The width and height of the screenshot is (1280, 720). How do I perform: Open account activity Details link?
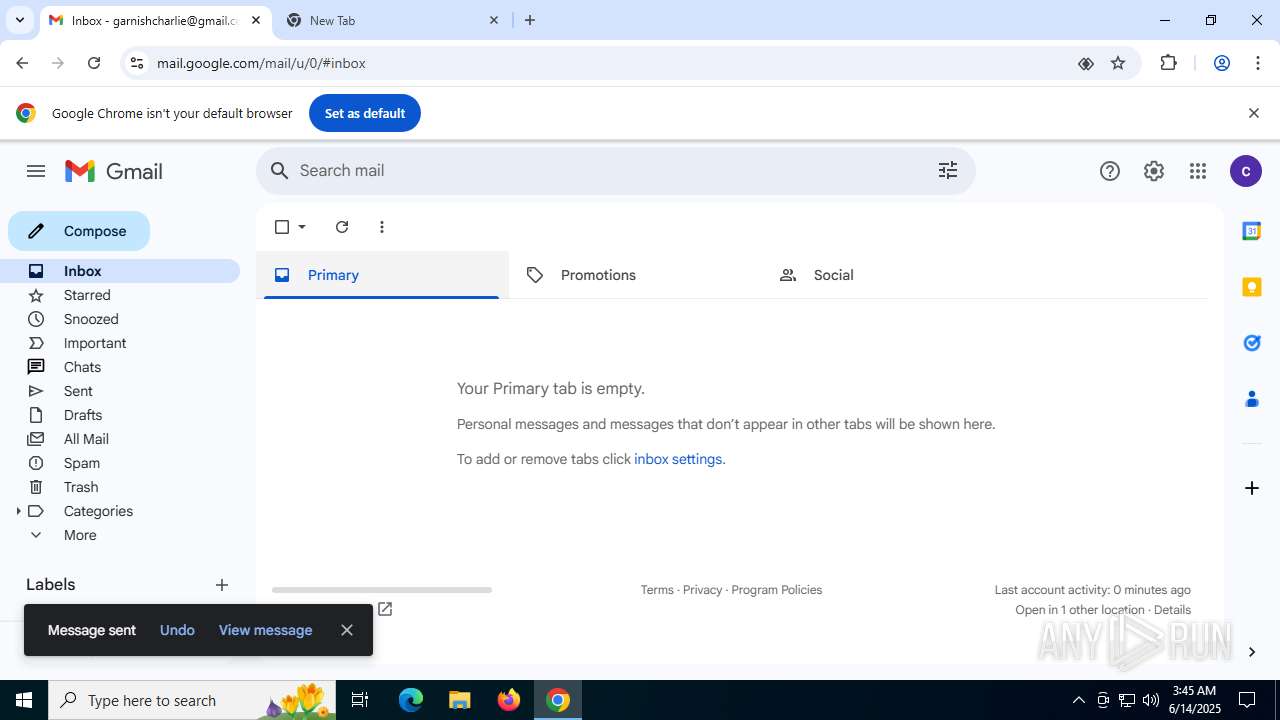click(1172, 610)
